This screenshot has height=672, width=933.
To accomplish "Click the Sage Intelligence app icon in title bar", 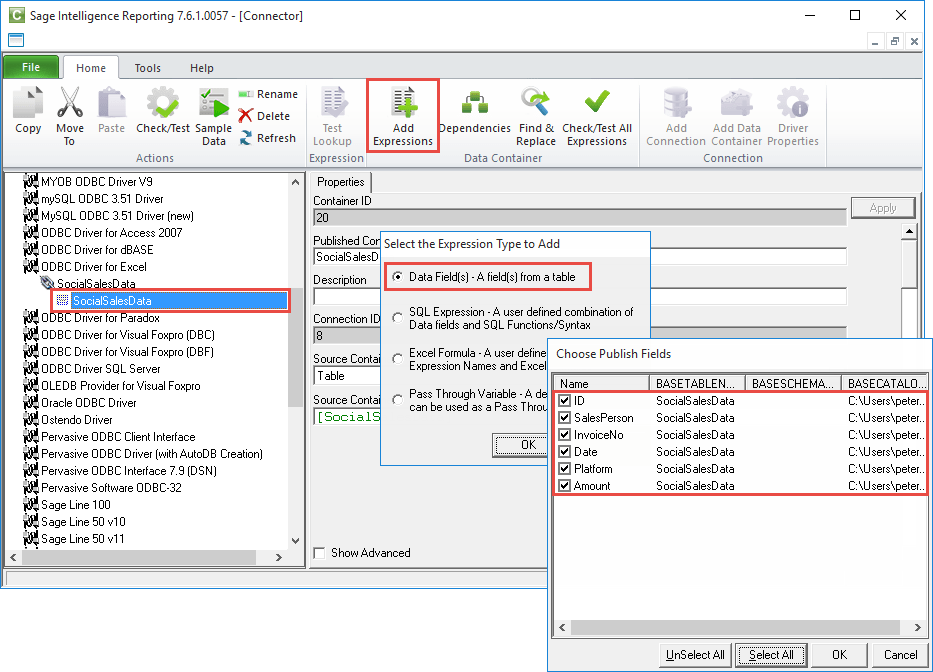I will coord(16,15).
